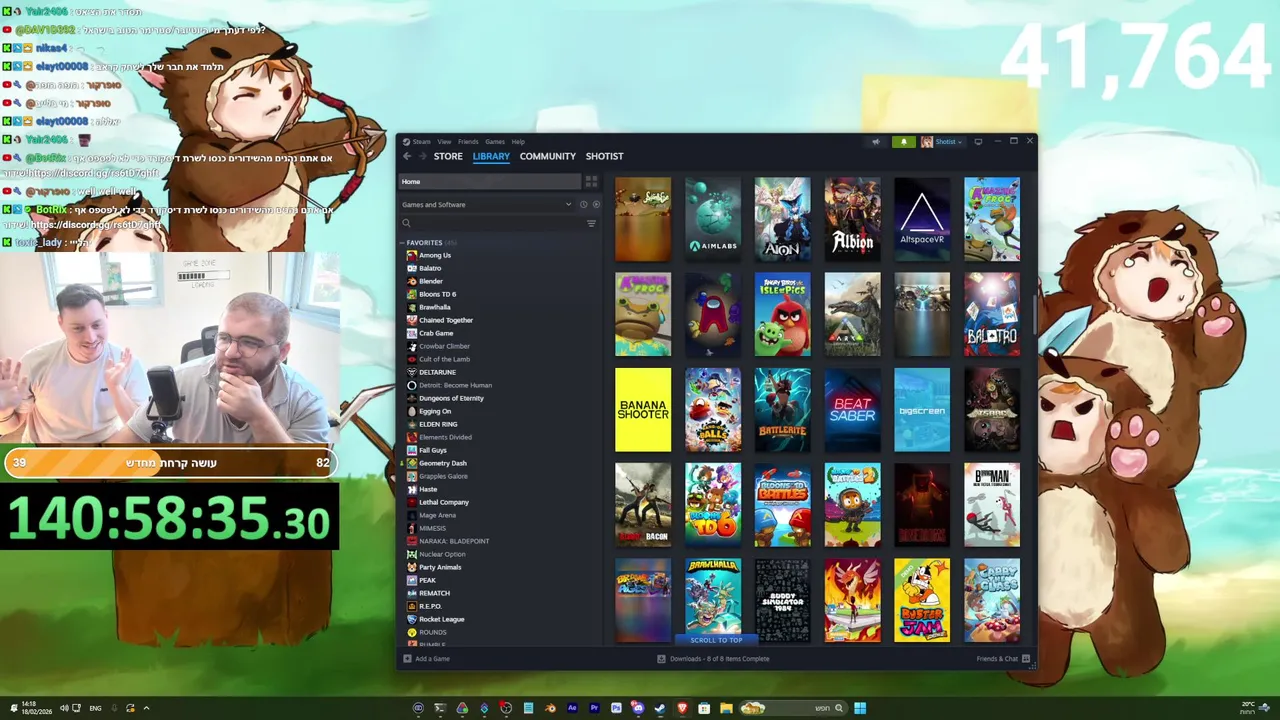Click the Rocket League icon in sidebar

point(412,619)
